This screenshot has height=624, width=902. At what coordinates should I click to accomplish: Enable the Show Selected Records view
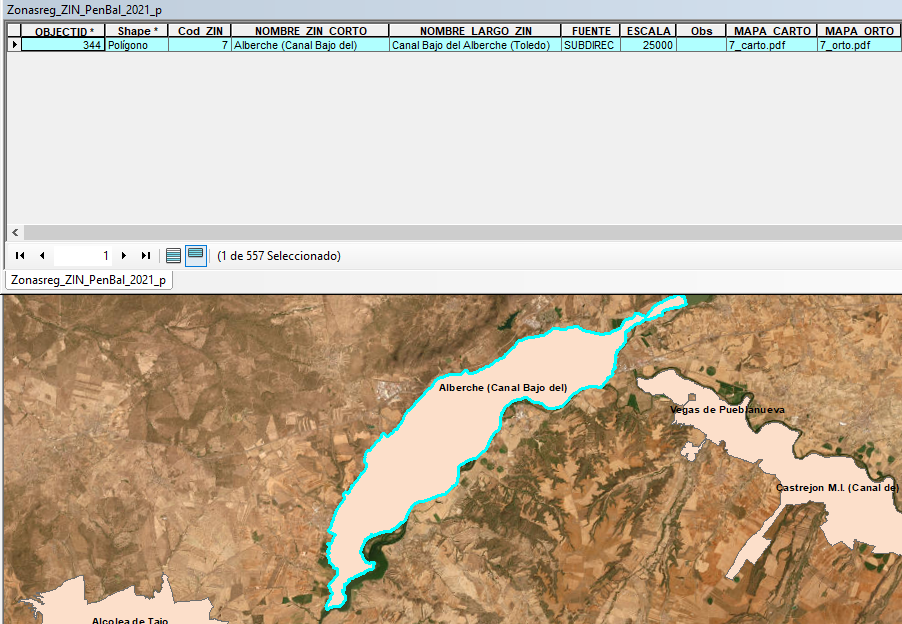point(196,255)
